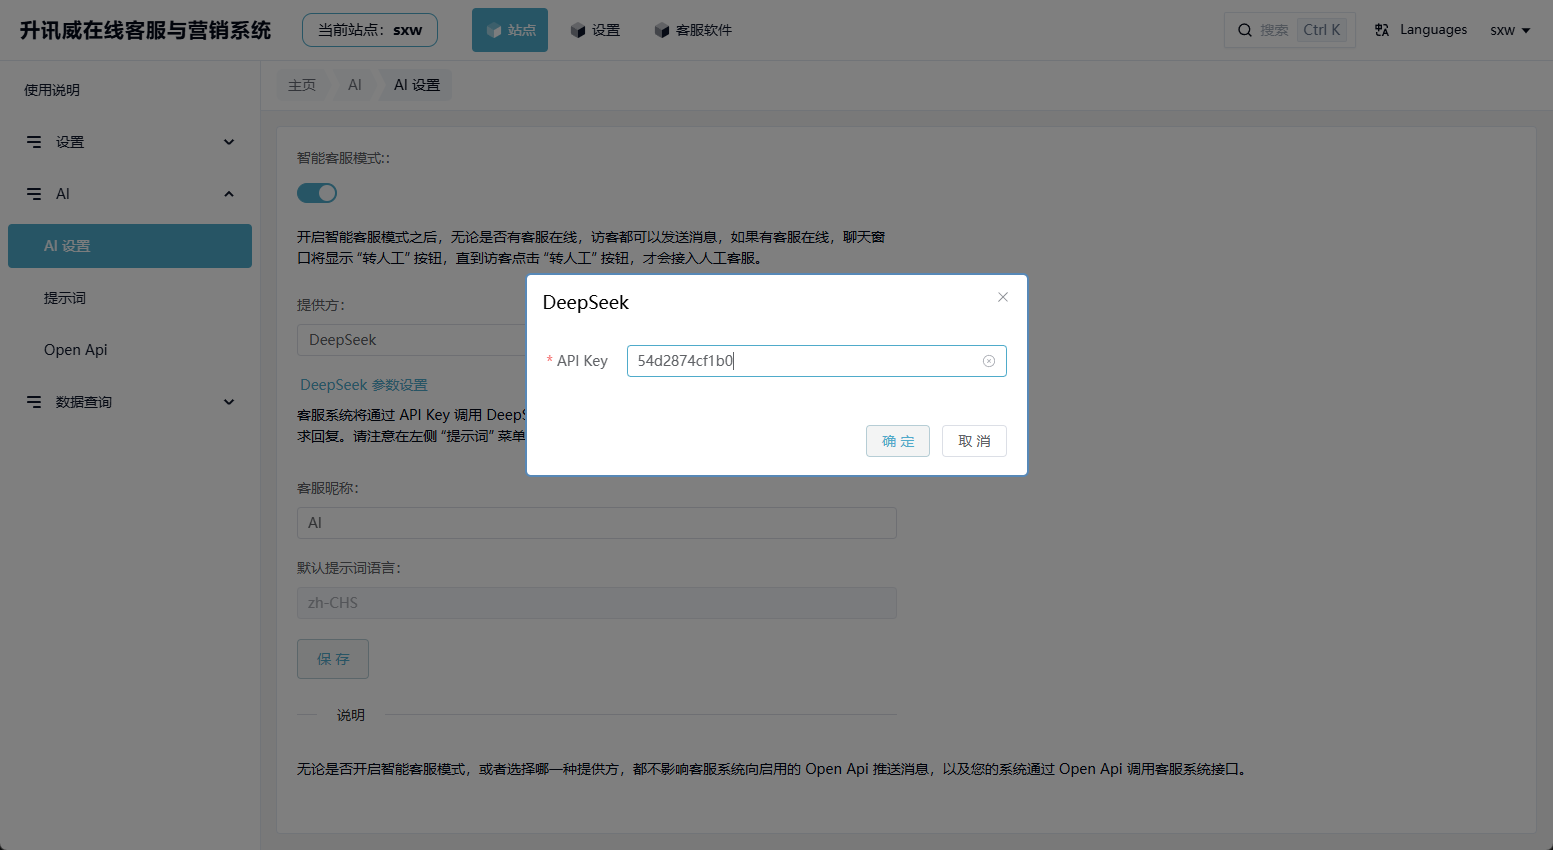Click the 取消 button in the dialog
The width and height of the screenshot is (1553, 850).
click(974, 441)
